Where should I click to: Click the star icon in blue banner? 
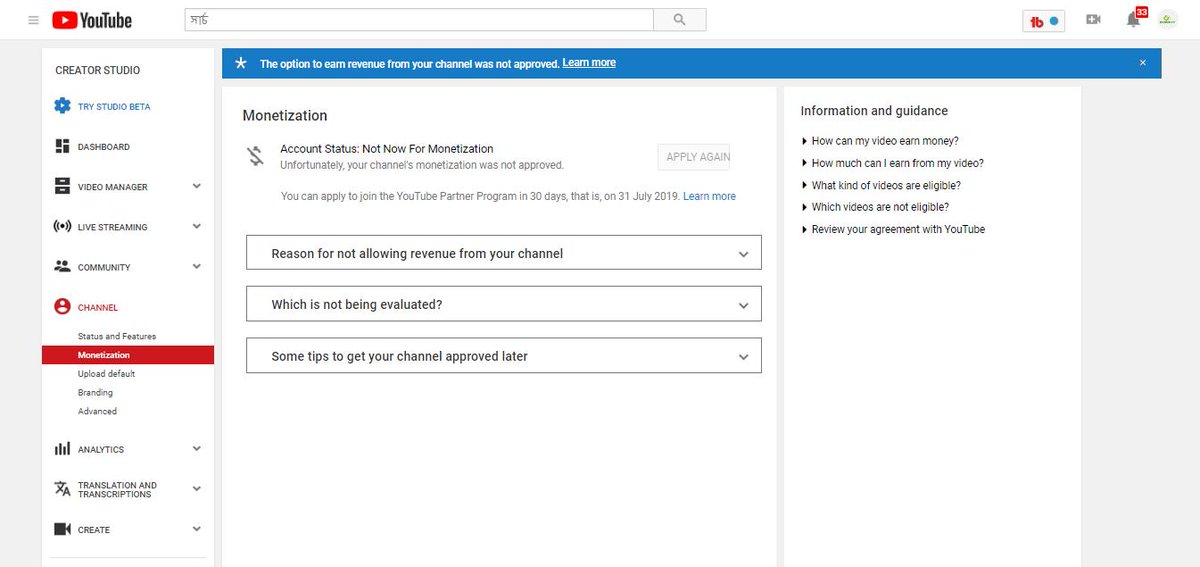click(240, 63)
